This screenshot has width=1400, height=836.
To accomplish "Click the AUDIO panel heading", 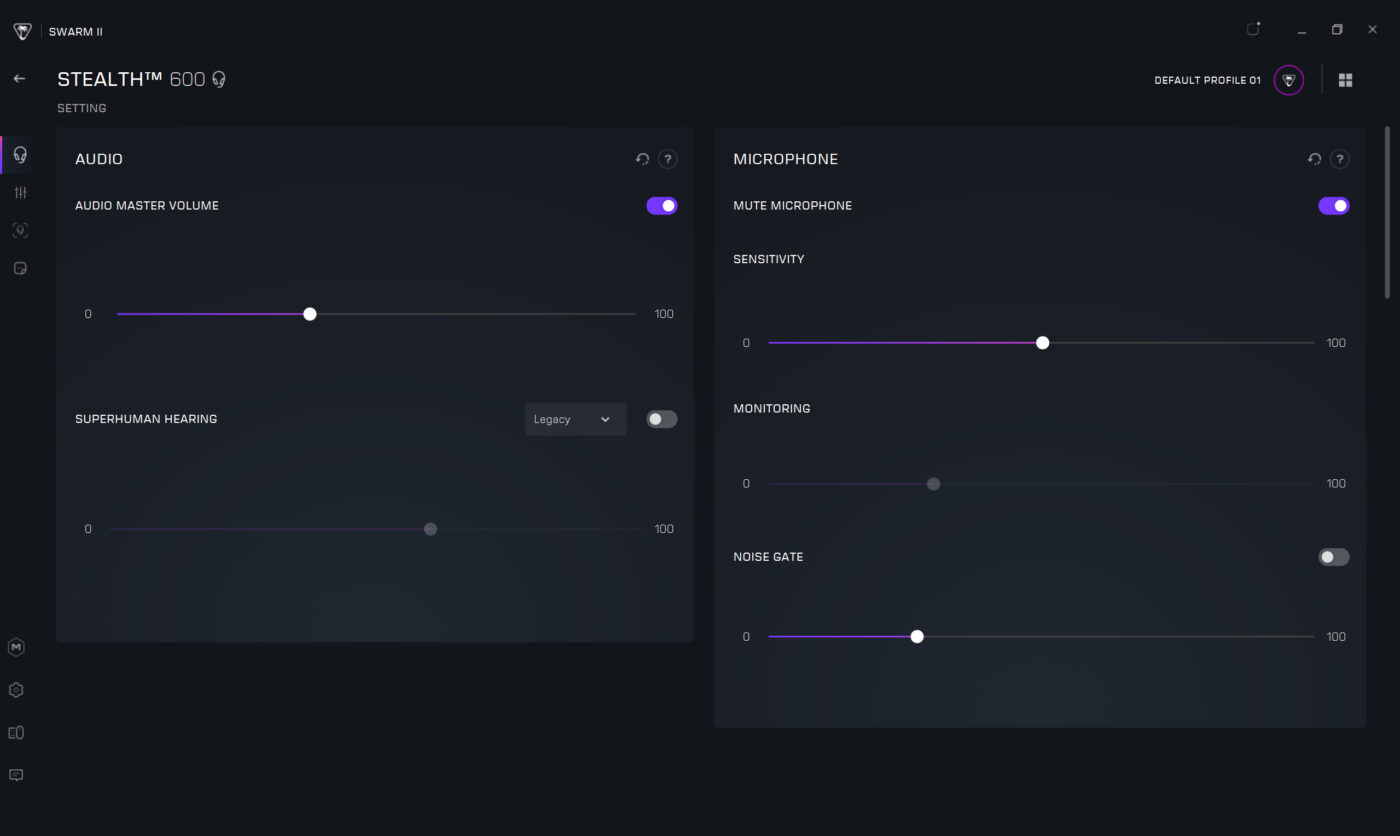I will click(99, 159).
